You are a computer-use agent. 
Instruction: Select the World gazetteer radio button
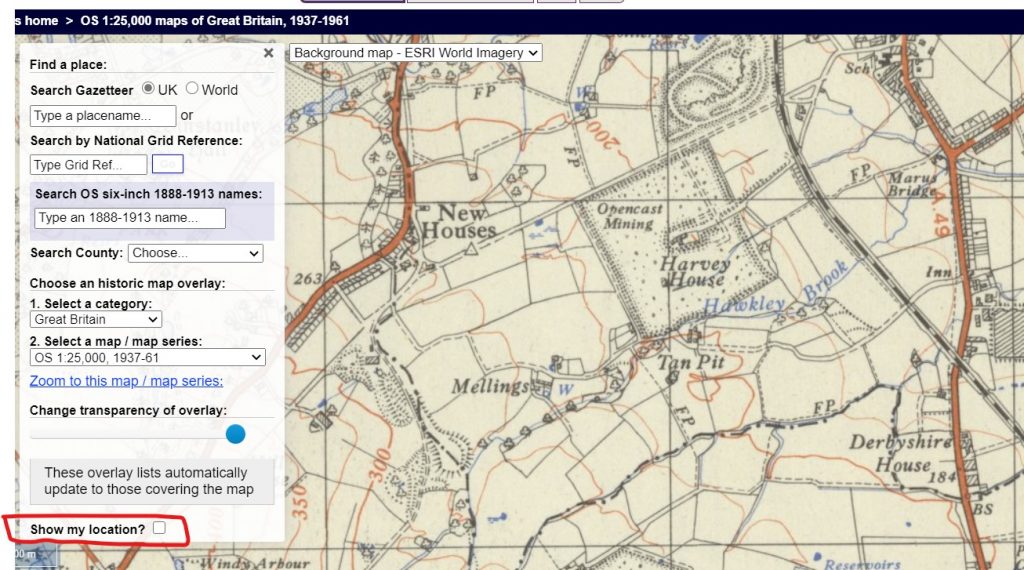tap(192, 88)
